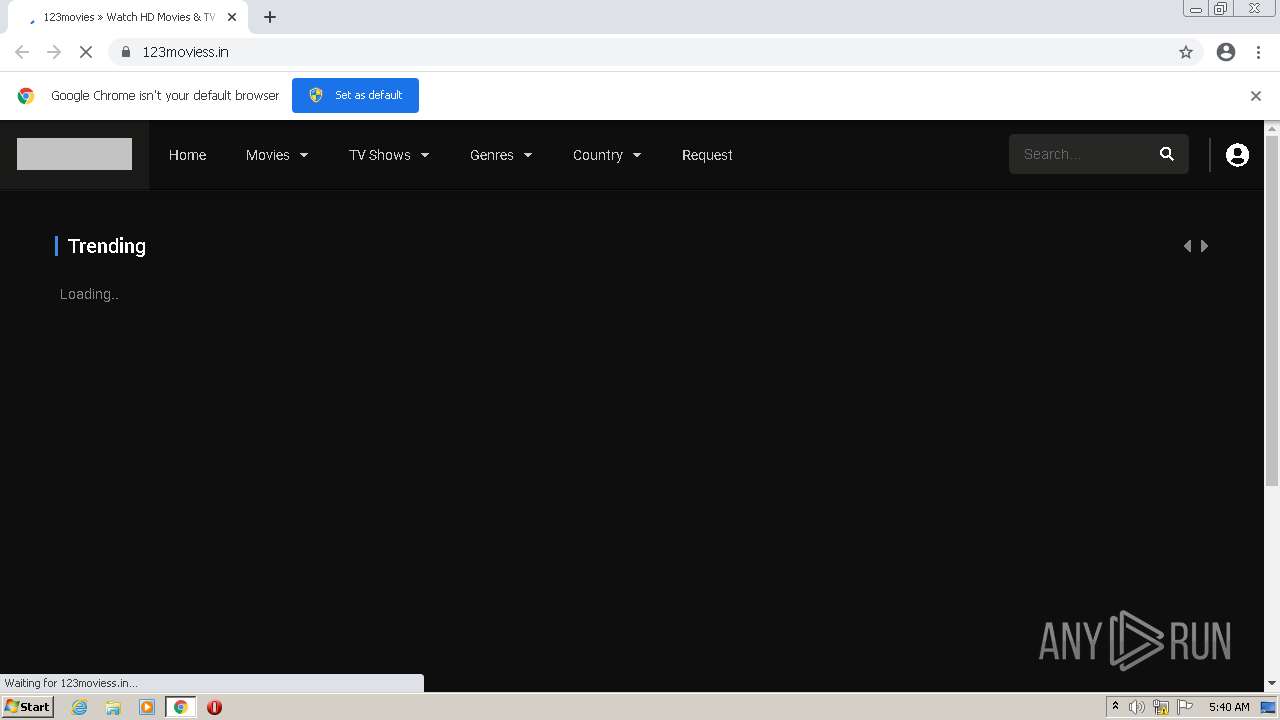Image resolution: width=1280 pixels, height=720 pixels.
Task: Open volume control in tray
Action: pyautogui.click(x=1137, y=707)
